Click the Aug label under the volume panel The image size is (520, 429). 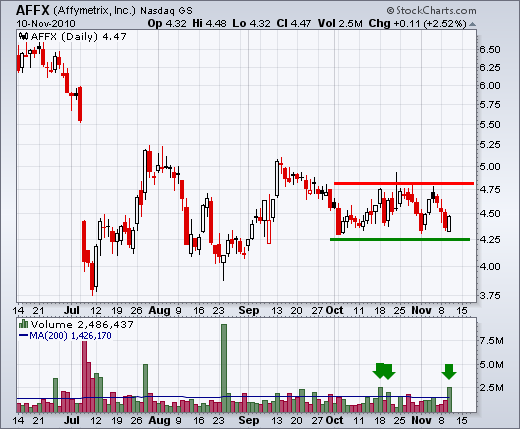[x=159, y=420]
